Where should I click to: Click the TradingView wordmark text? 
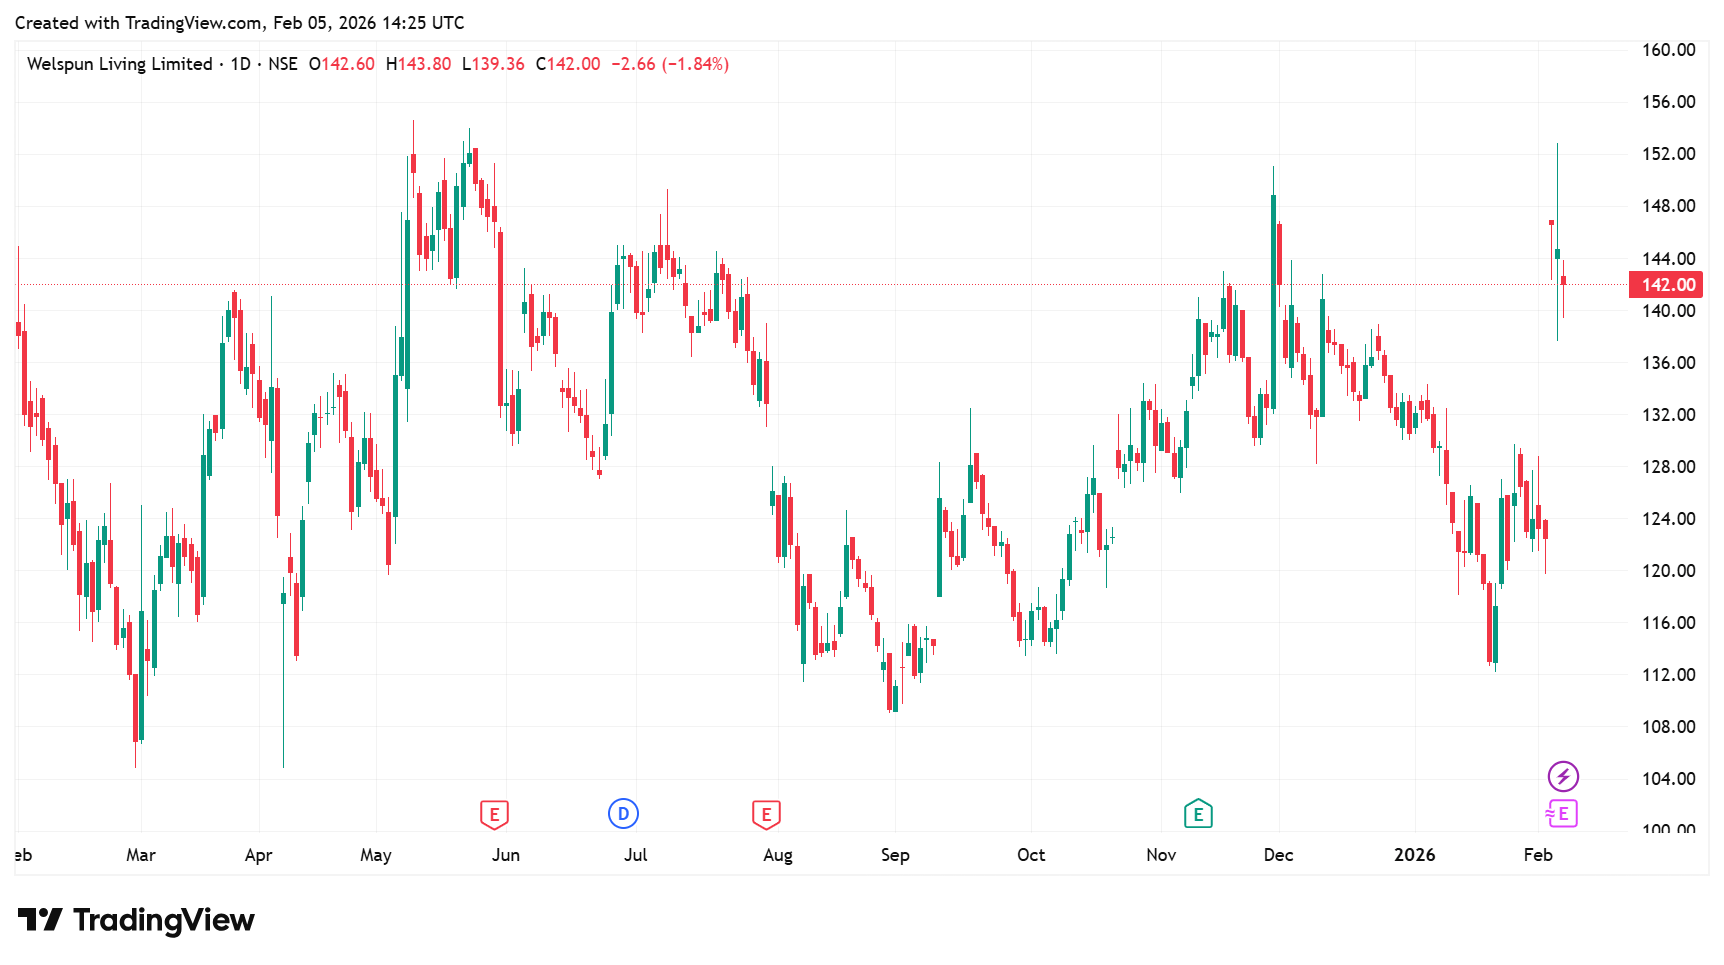[164, 920]
